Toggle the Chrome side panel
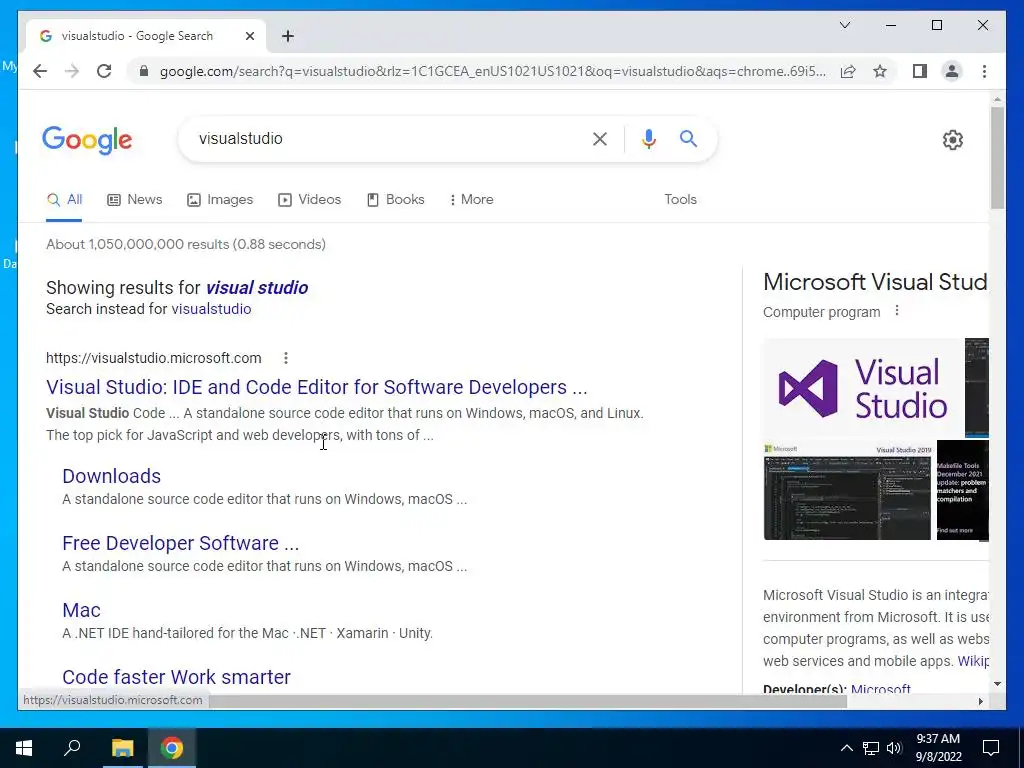 (920, 71)
